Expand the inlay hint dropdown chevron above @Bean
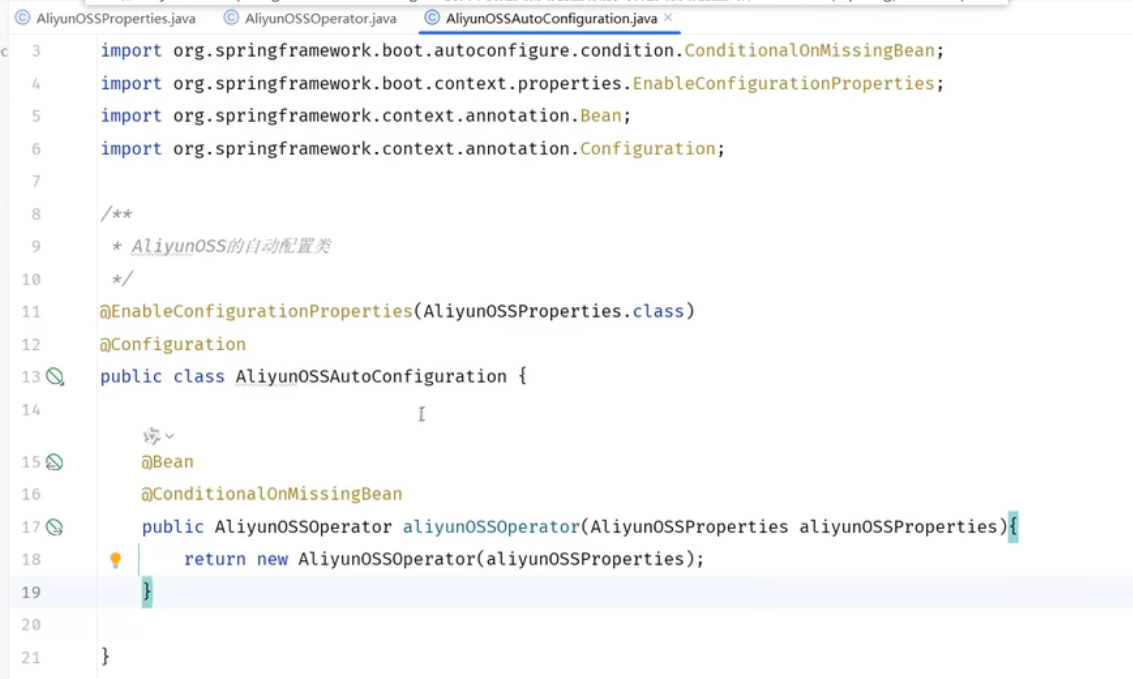 (x=170, y=436)
